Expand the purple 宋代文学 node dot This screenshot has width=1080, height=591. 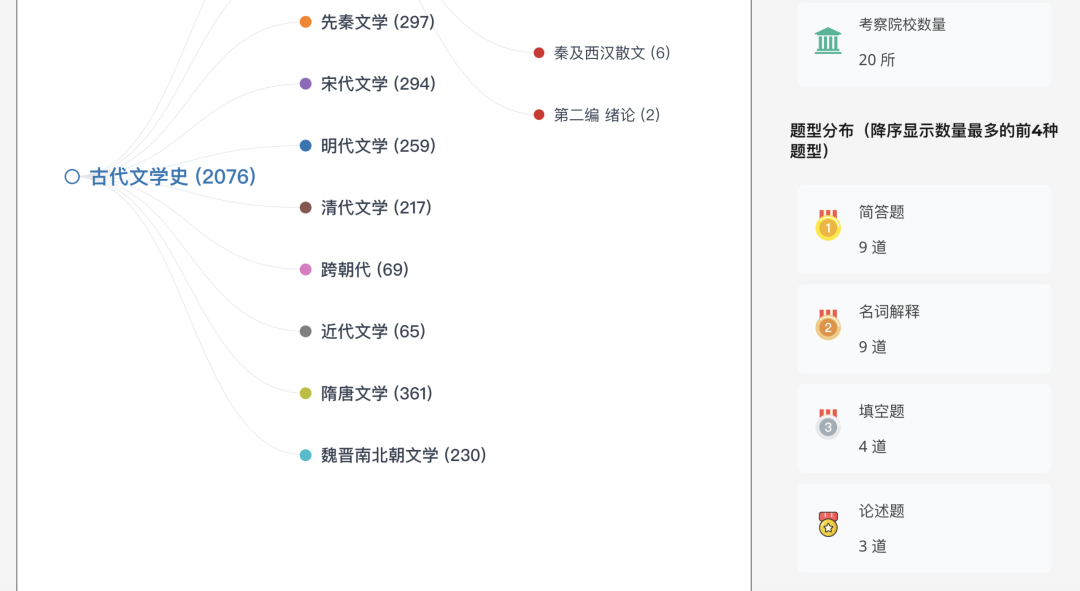click(306, 84)
